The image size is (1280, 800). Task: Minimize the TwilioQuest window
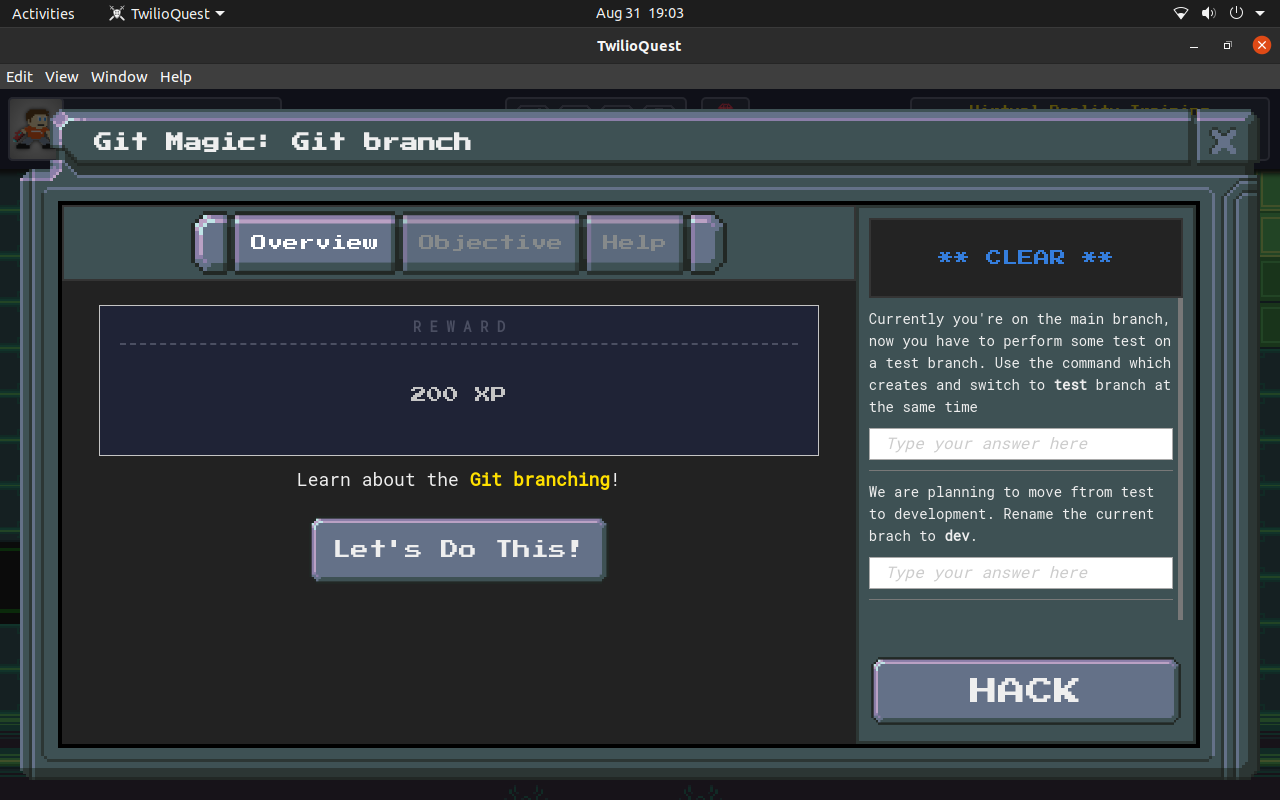(1193, 46)
